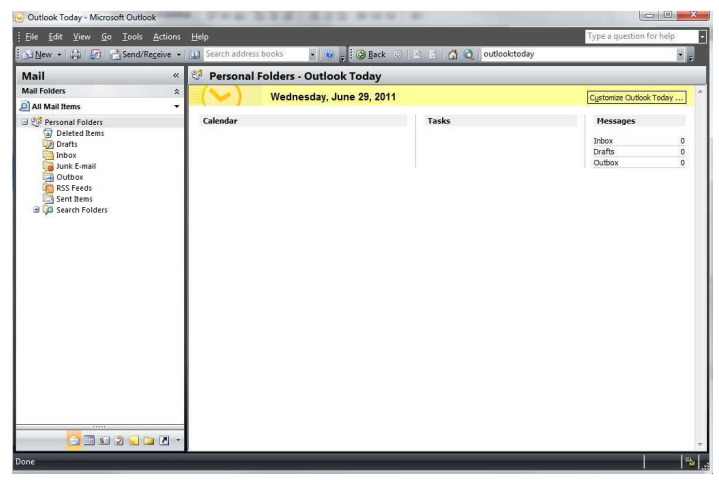The image size is (719, 483).
Task: Click the outlook:today address field
Action: click(579, 54)
